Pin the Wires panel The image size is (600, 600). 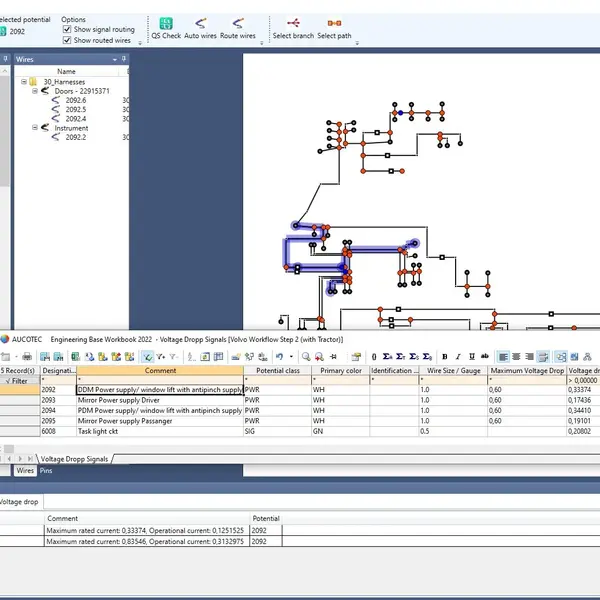pyautogui.click(x=125, y=59)
